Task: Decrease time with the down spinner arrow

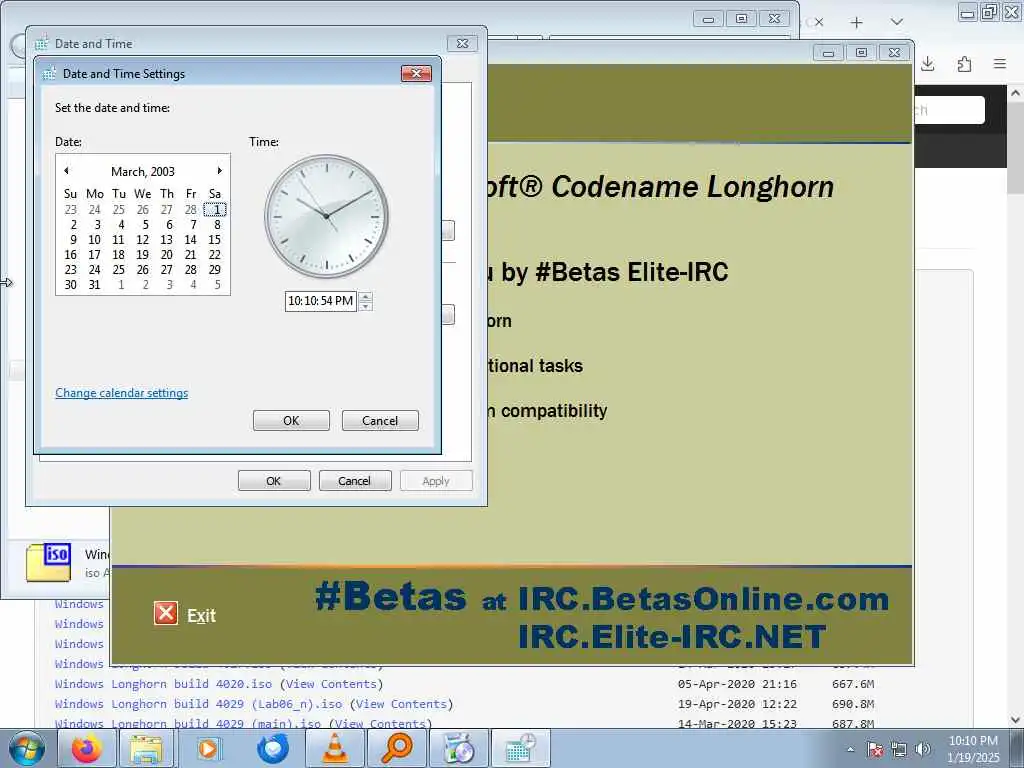Action: point(366,306)
